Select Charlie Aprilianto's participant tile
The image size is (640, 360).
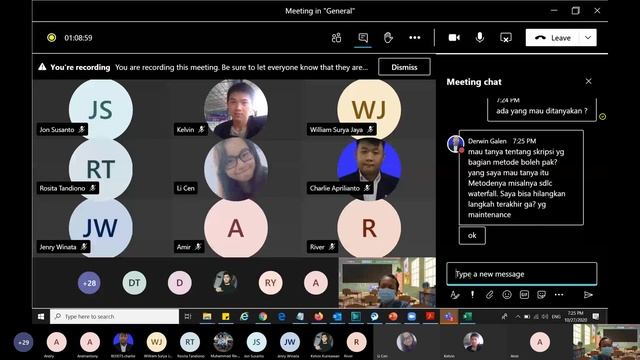[369, 168]
